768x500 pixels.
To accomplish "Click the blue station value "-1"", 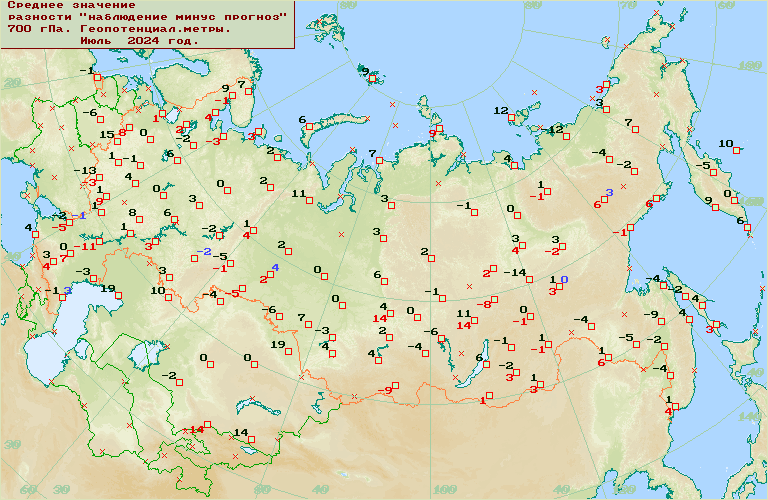I will 79,216.
